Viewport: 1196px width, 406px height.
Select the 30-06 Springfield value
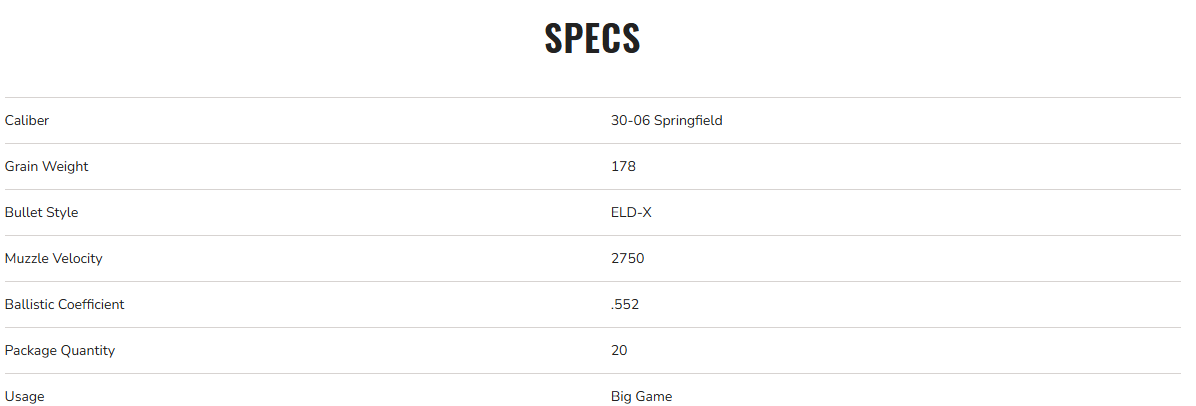coord(666,121)
